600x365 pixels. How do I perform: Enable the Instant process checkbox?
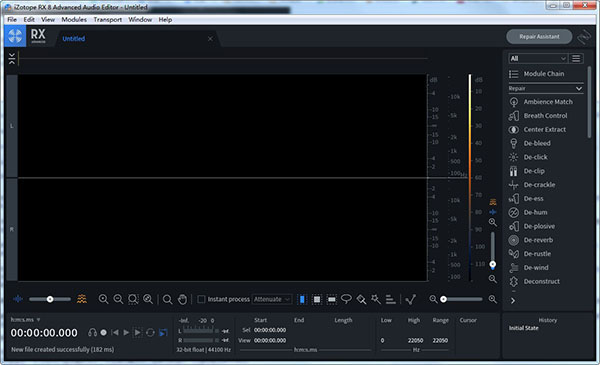tap(201, 299)
